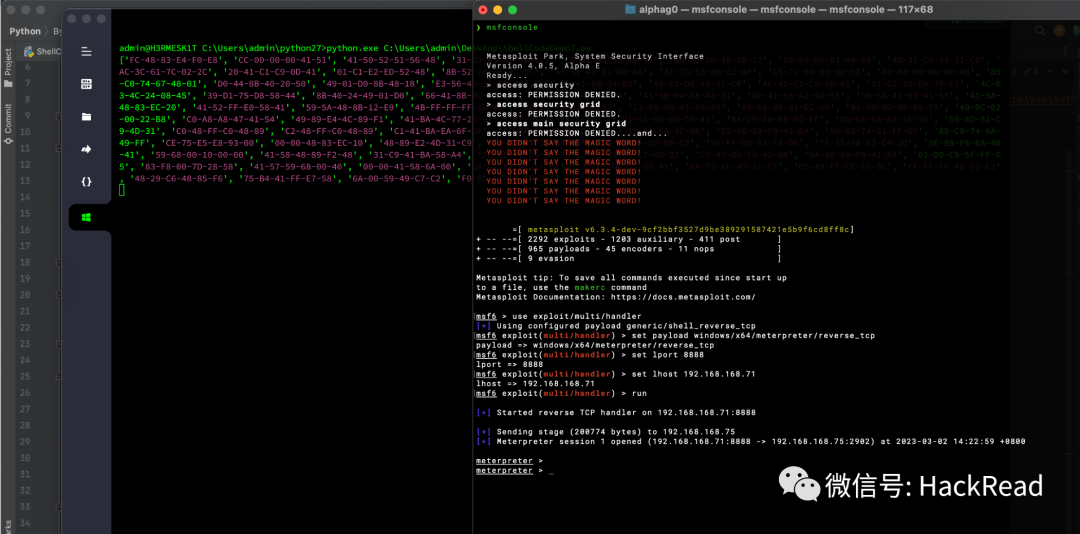Click the green cursor in the Windows shell
The image size is (1080, 534).
[122, 190]
